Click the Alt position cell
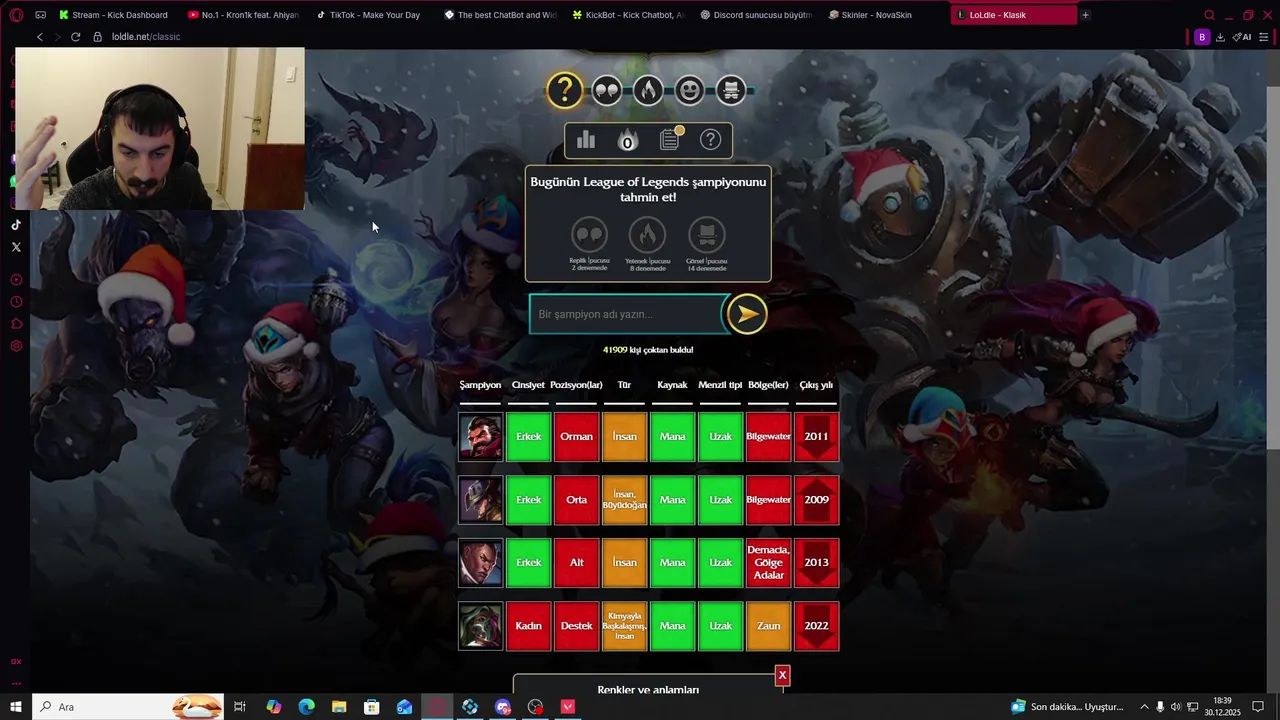1280x720 pixels. [576, 562]
